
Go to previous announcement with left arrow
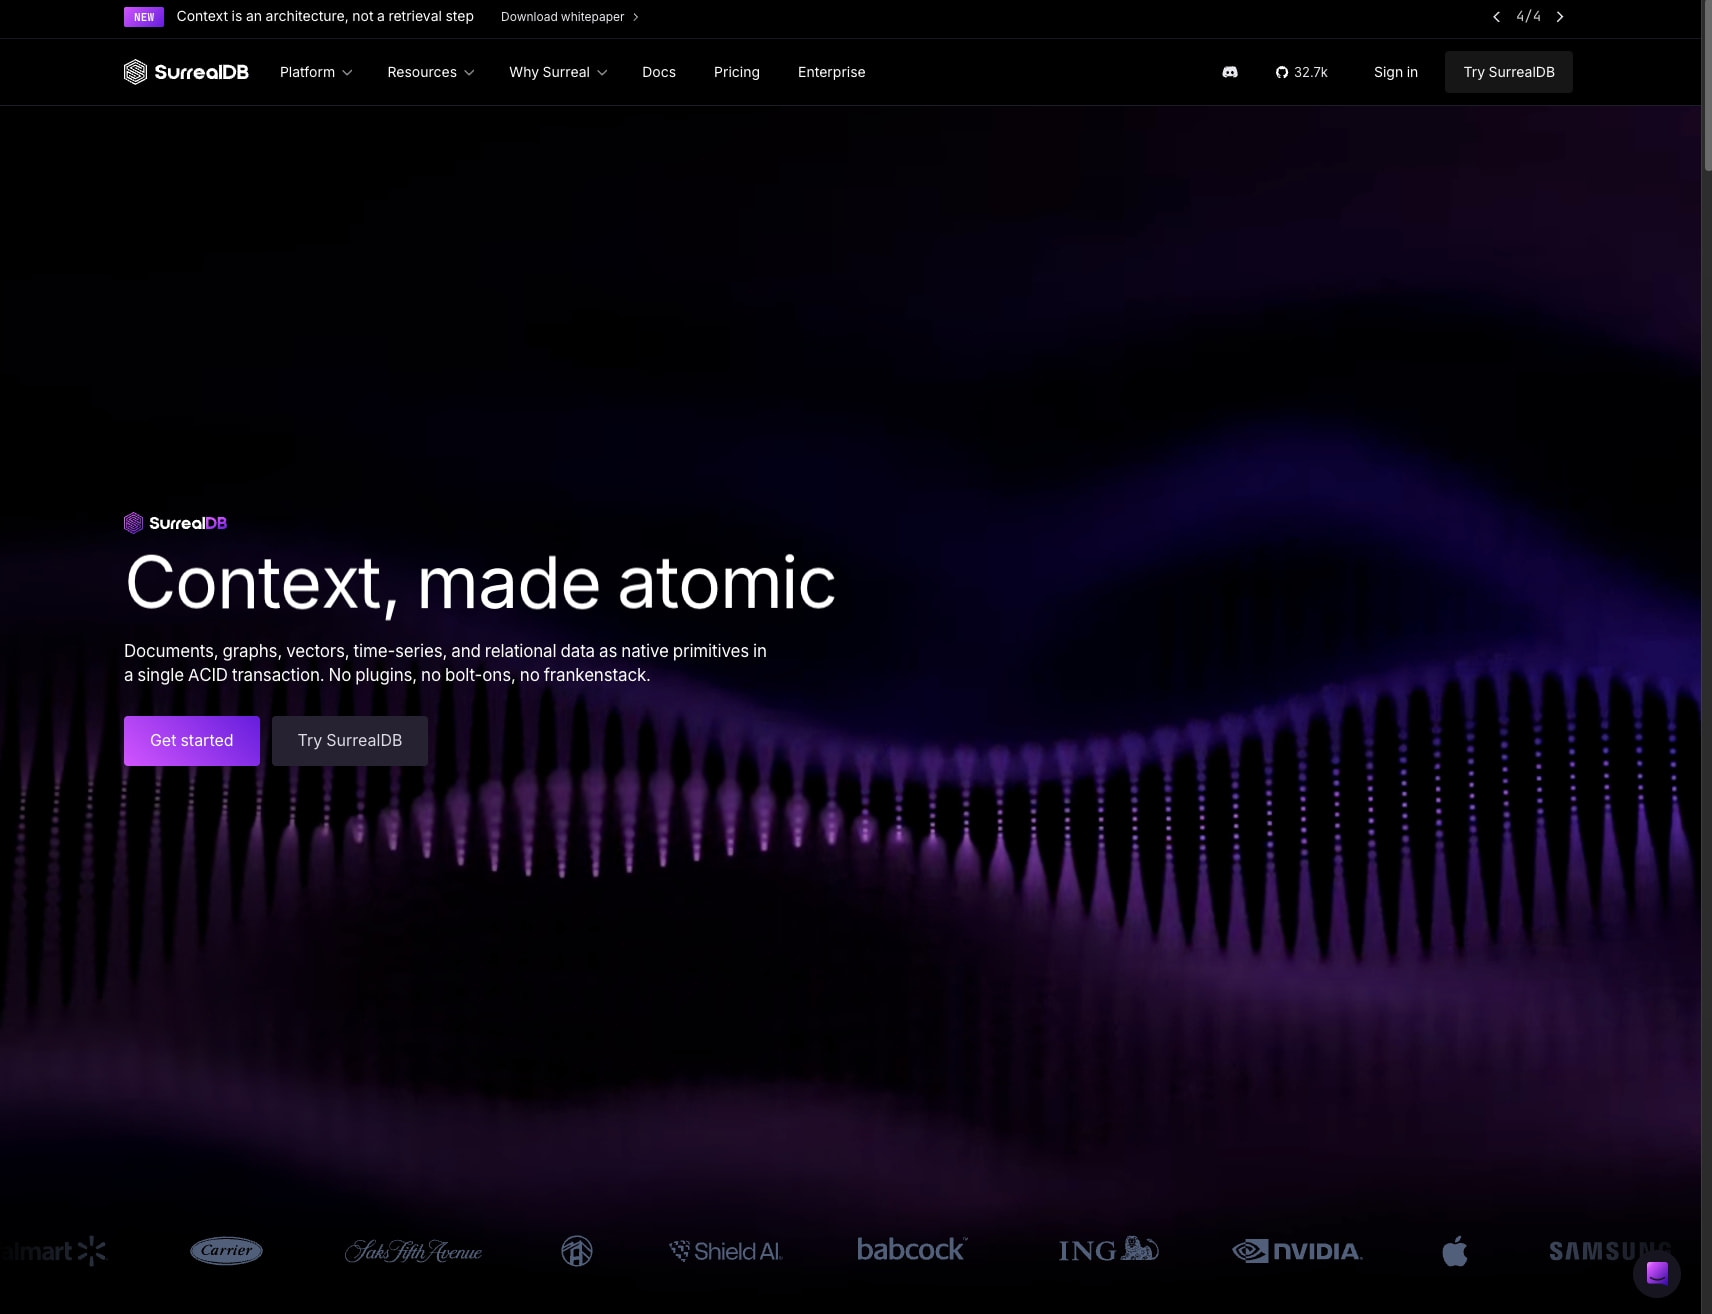click(x=1496, y=17)
